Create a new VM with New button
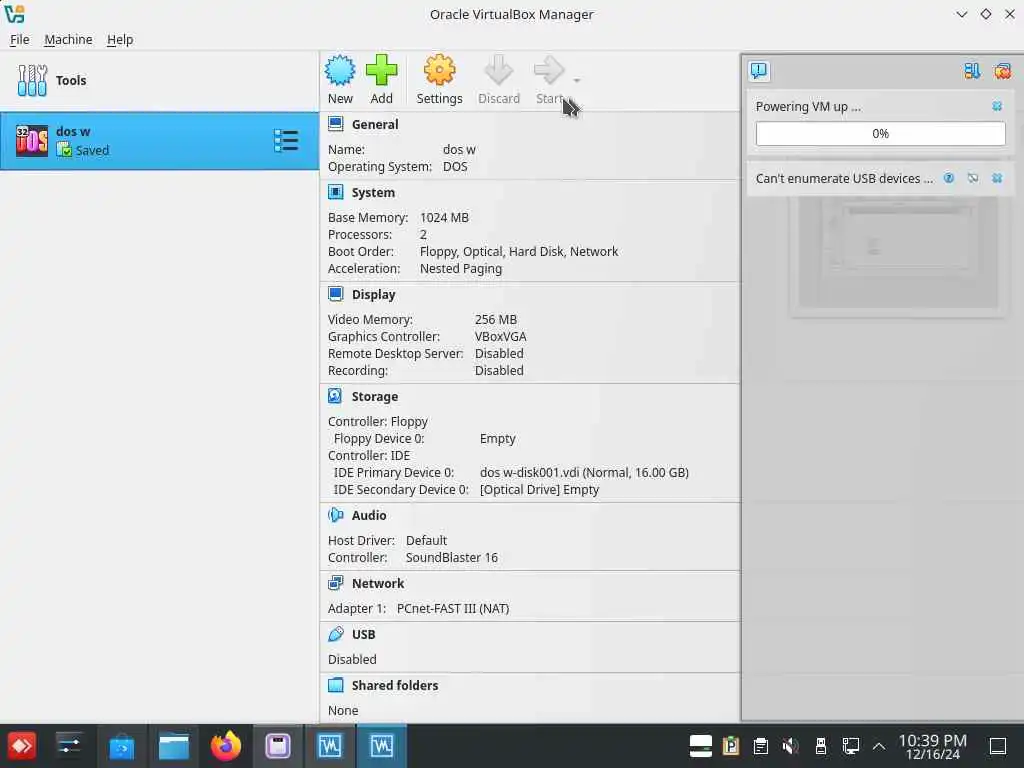This screenshot has height=768, width=1024. pos(340,80)
